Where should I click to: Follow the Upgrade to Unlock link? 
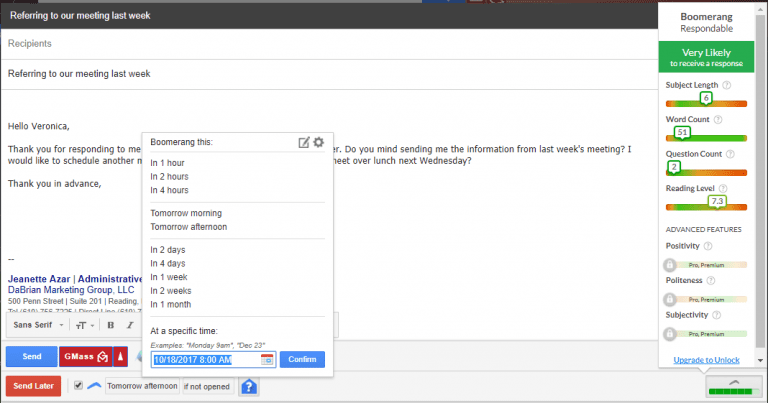706,360
